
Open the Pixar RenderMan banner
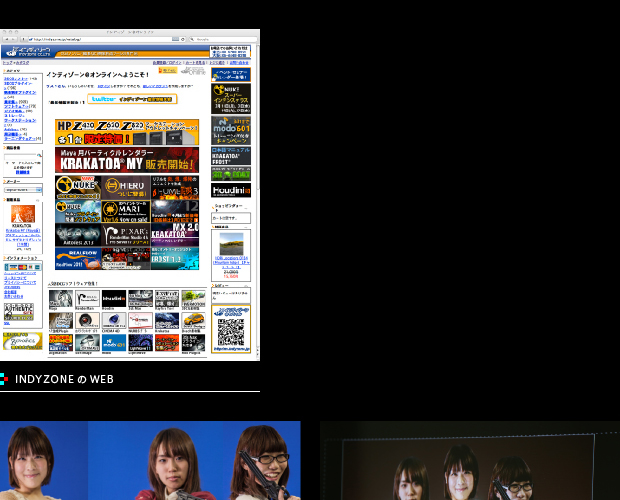click(125, 235)
